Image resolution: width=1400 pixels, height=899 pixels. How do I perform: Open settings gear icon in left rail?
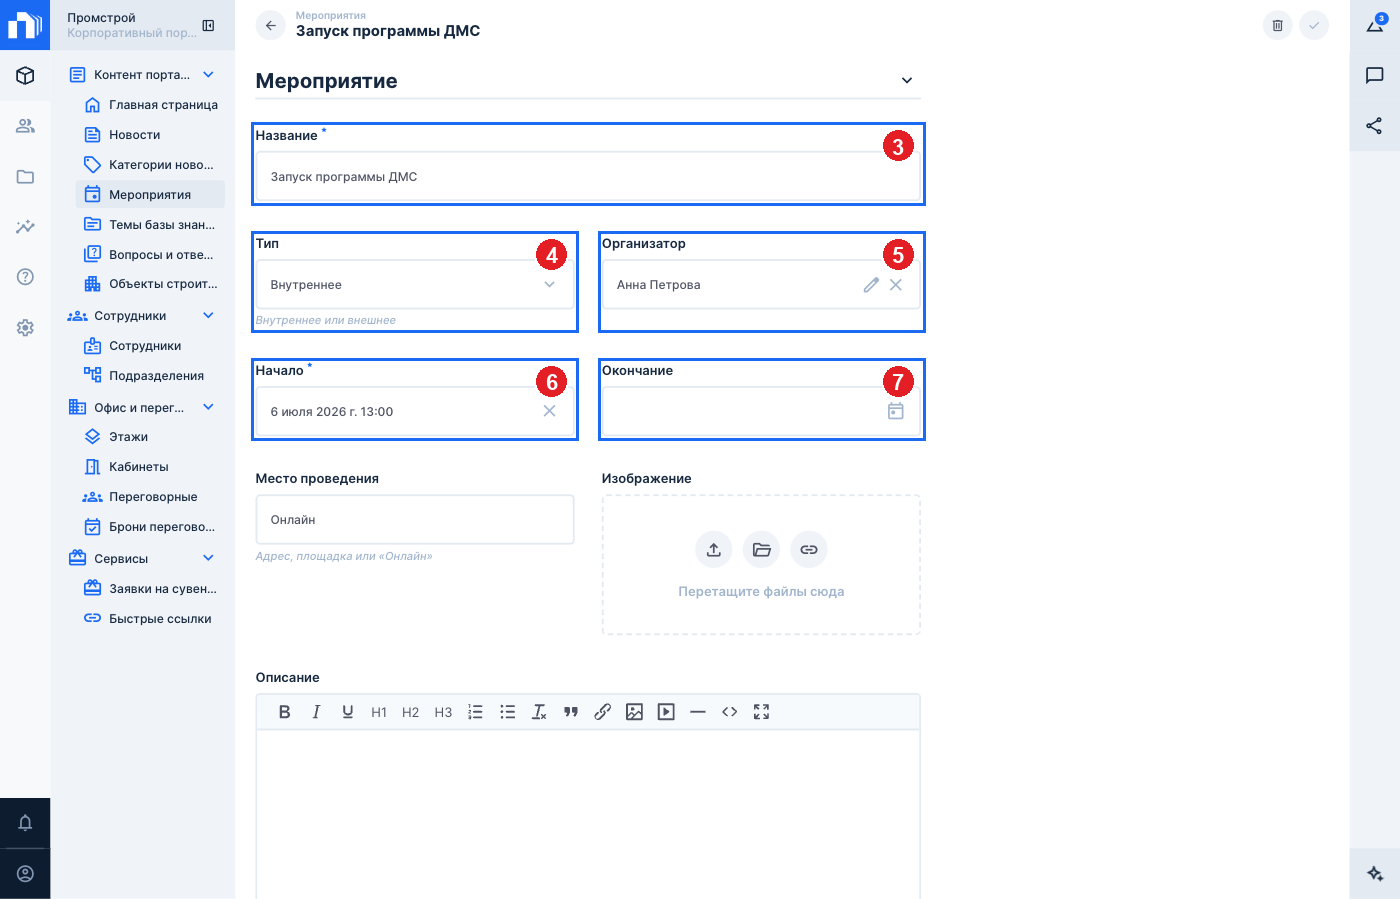pos(25,327)
